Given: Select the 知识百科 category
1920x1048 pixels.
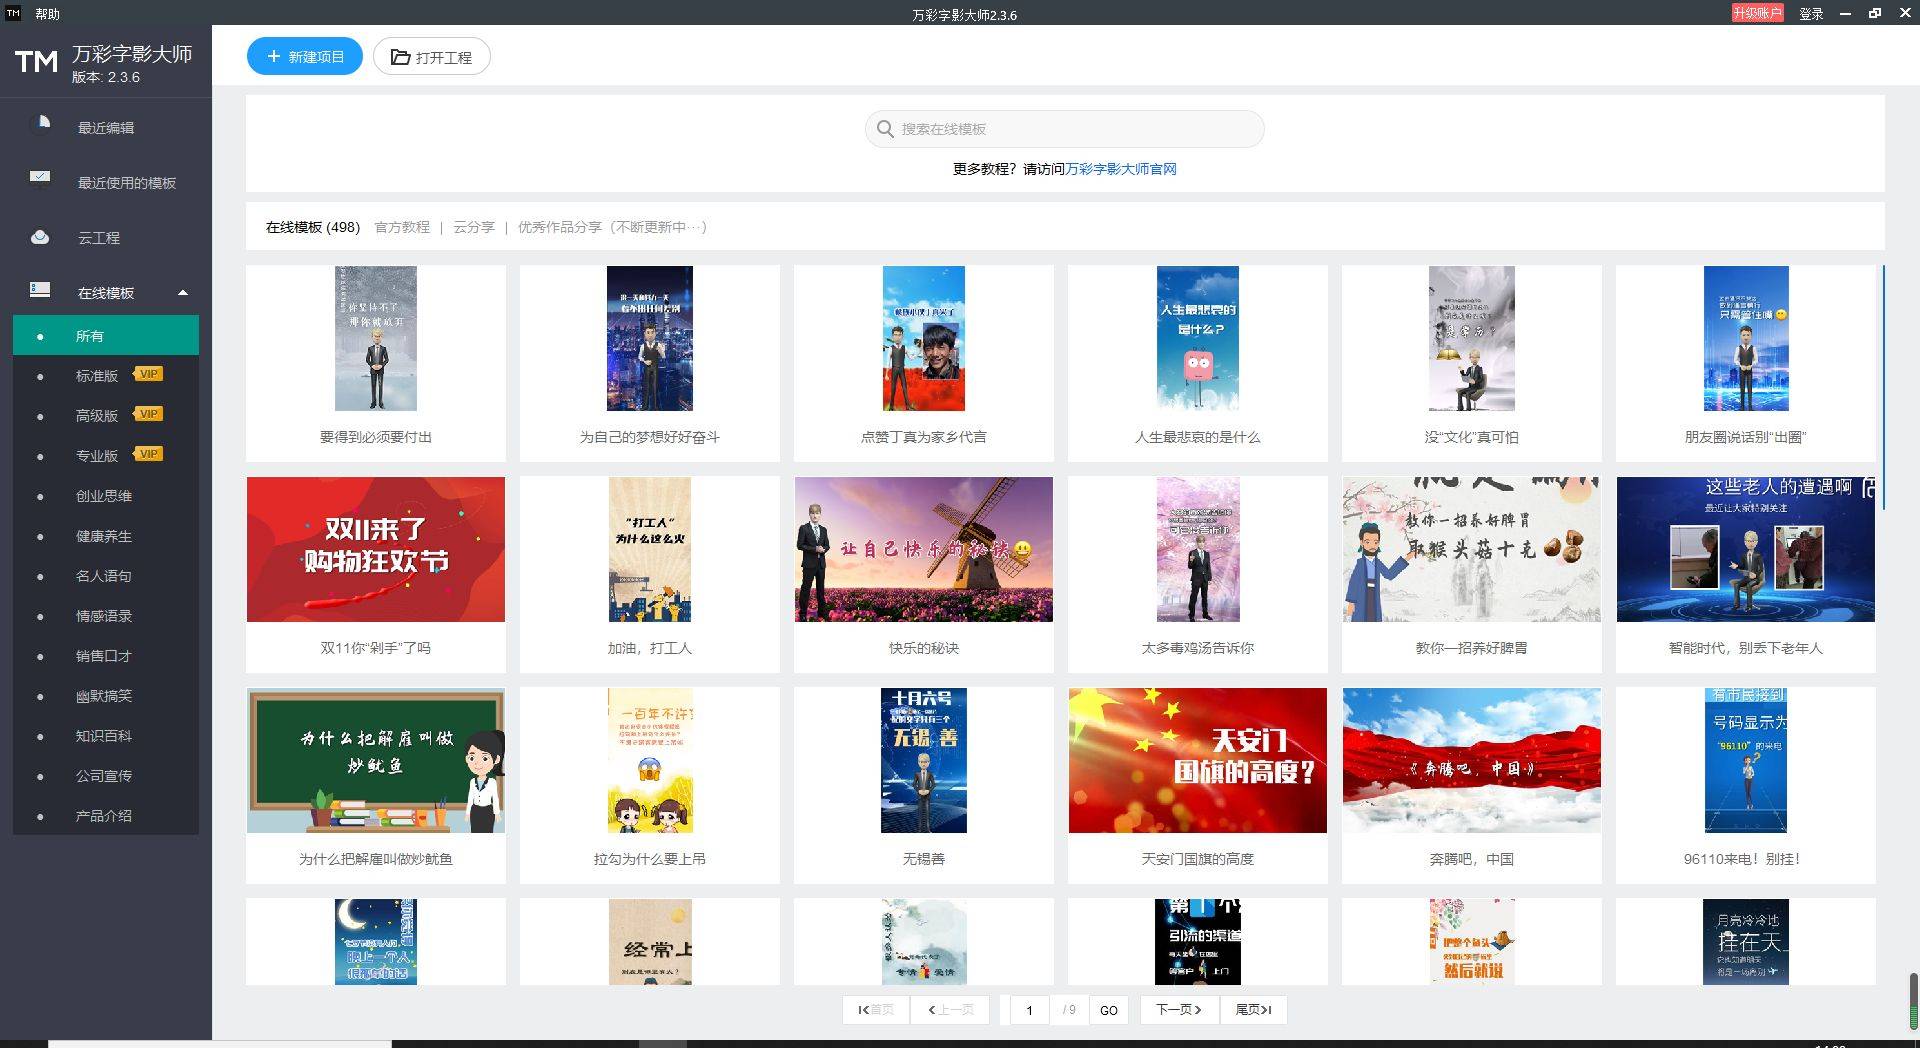Looking at the screenshot, I should click(x=104, y=736).
